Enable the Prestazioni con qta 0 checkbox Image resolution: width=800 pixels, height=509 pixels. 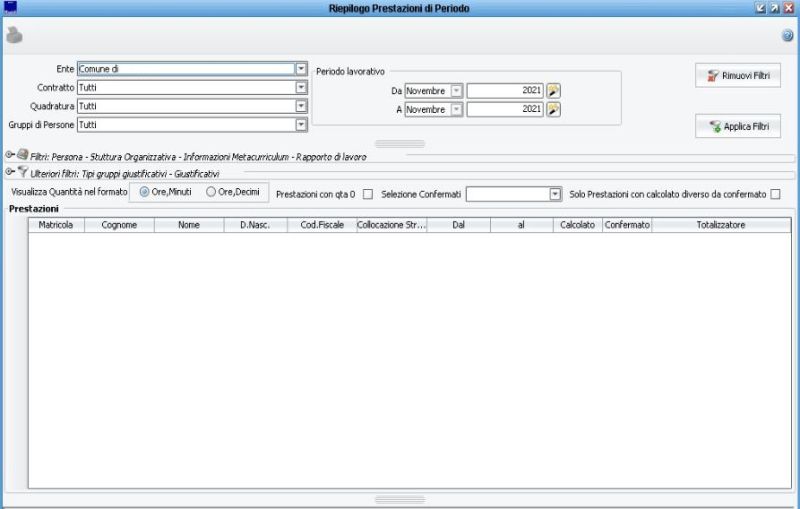pyautogui.click(x=367, y=193)
